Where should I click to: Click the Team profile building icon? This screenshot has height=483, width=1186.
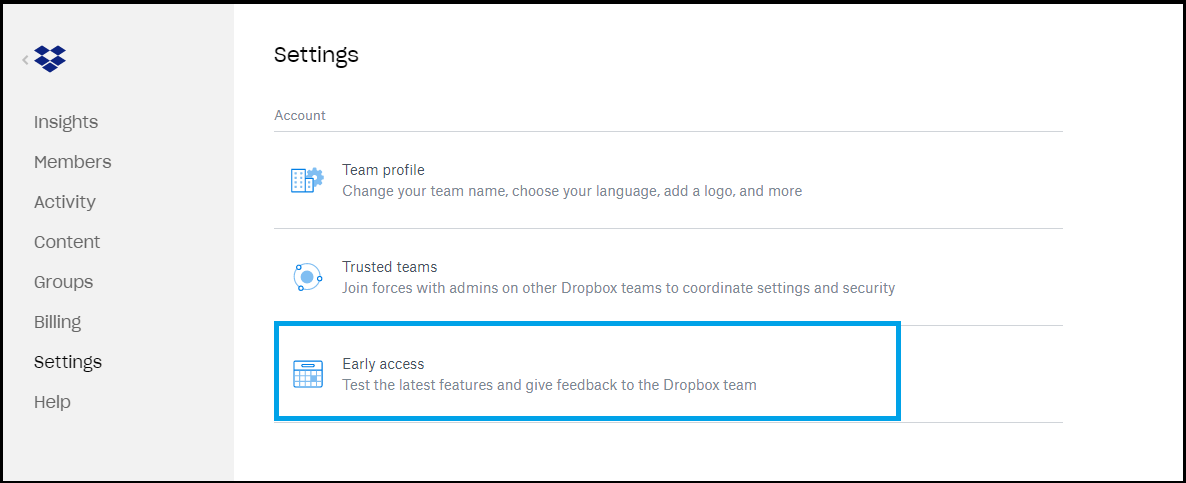coord(307,180)
